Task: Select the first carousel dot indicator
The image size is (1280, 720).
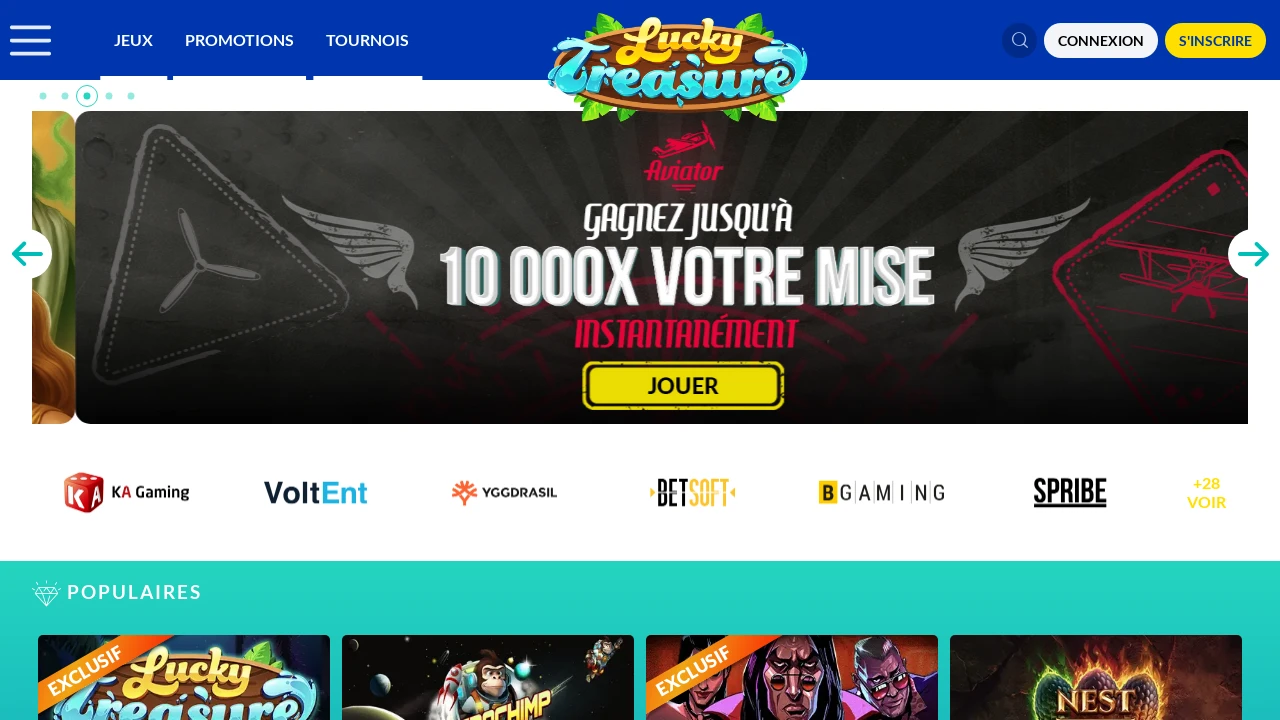Action: [43, 96]
